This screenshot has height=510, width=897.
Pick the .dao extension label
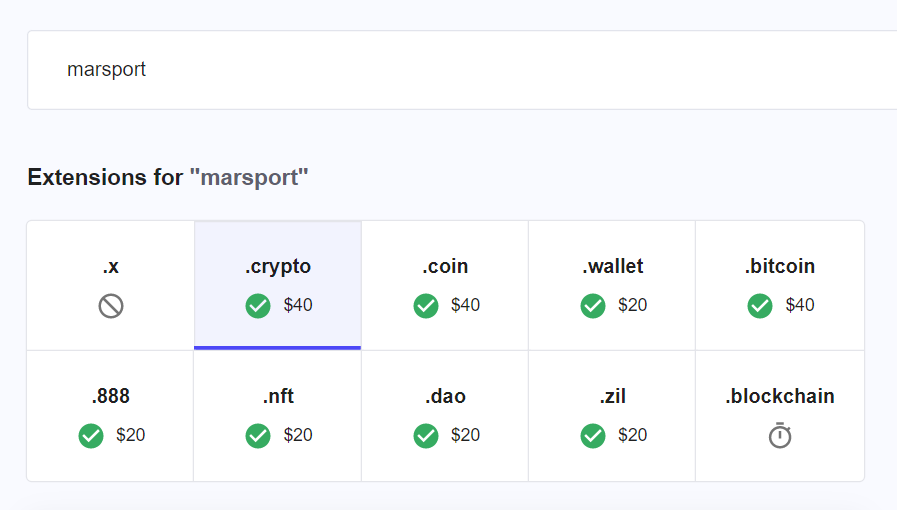coord(445,396)
